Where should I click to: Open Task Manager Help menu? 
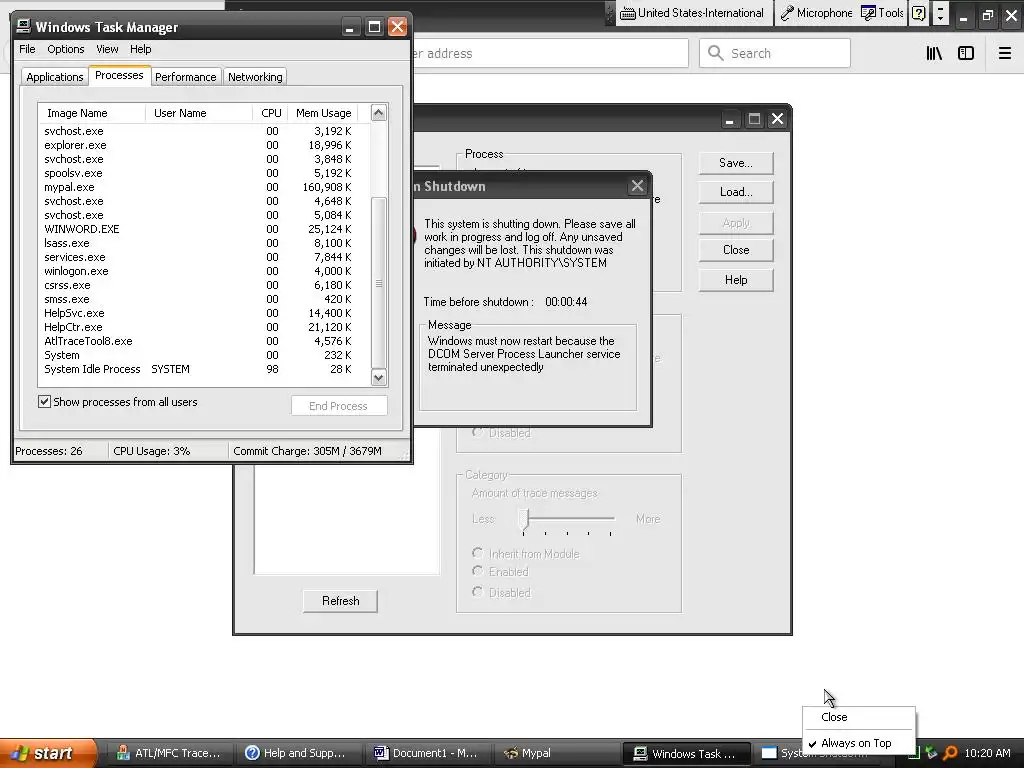140,49
